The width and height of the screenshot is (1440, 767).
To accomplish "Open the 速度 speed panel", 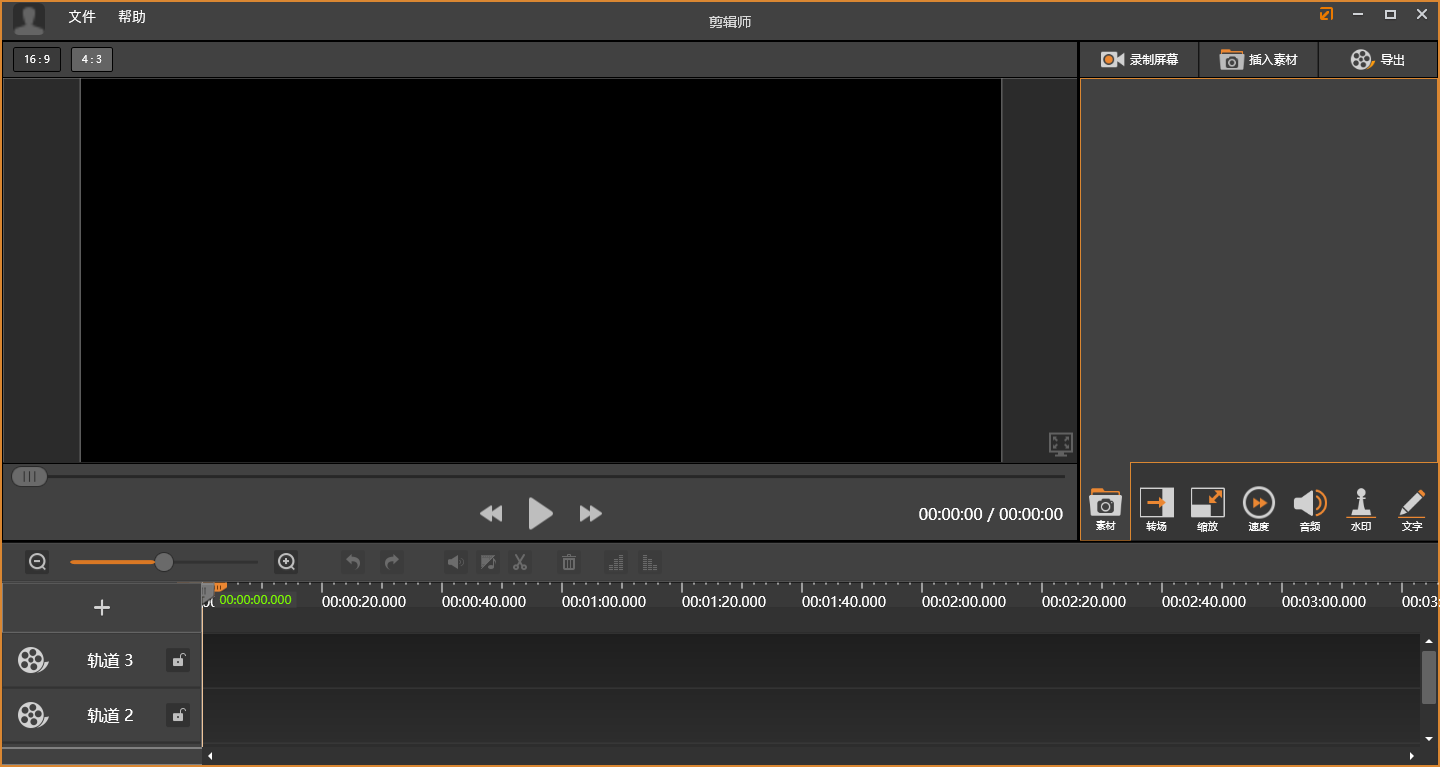I will tap(1258, 508).
